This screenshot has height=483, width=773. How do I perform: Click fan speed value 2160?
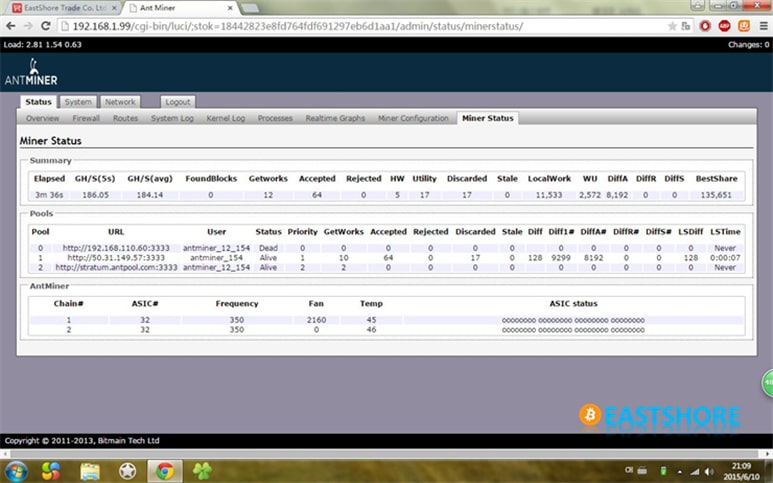(x=316, y=320)
